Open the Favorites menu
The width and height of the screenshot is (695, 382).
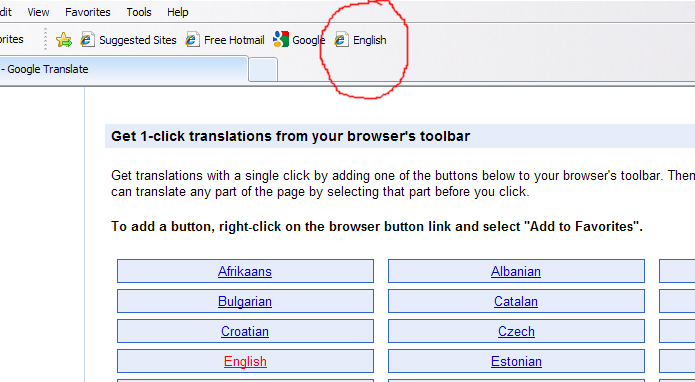(87, 12)
